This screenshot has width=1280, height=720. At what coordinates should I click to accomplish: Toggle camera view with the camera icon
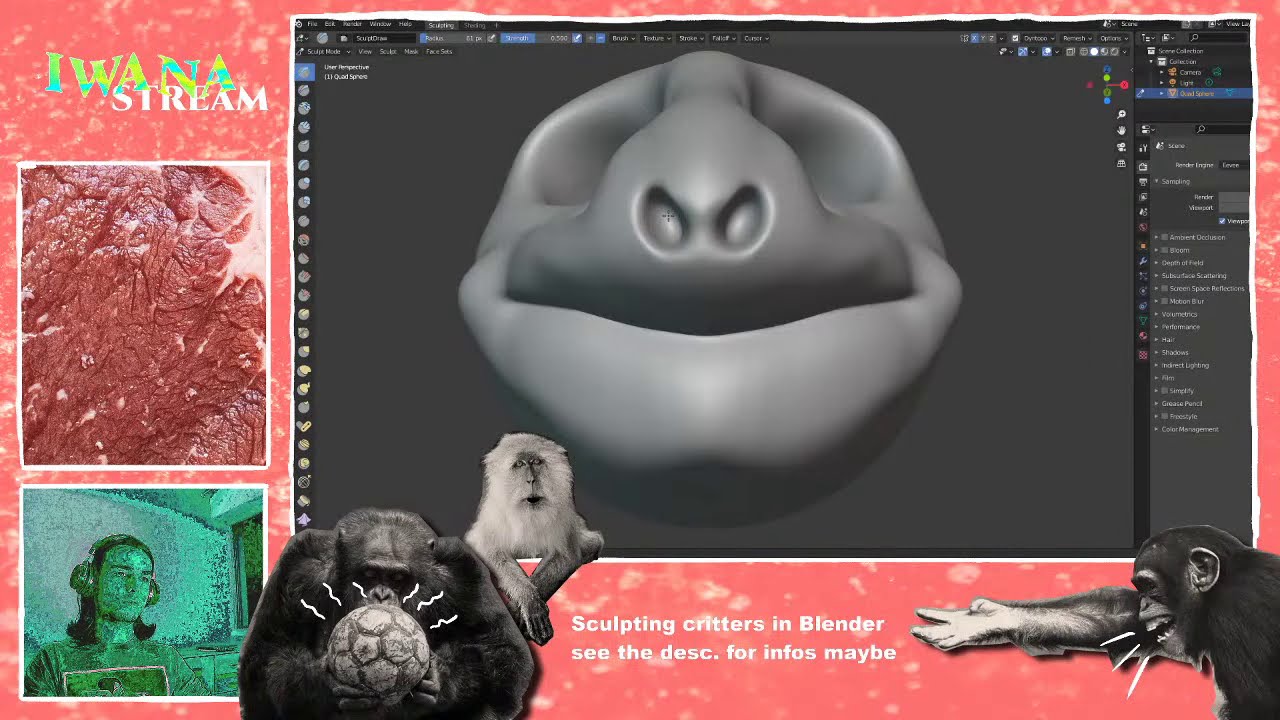point(1121,147)
